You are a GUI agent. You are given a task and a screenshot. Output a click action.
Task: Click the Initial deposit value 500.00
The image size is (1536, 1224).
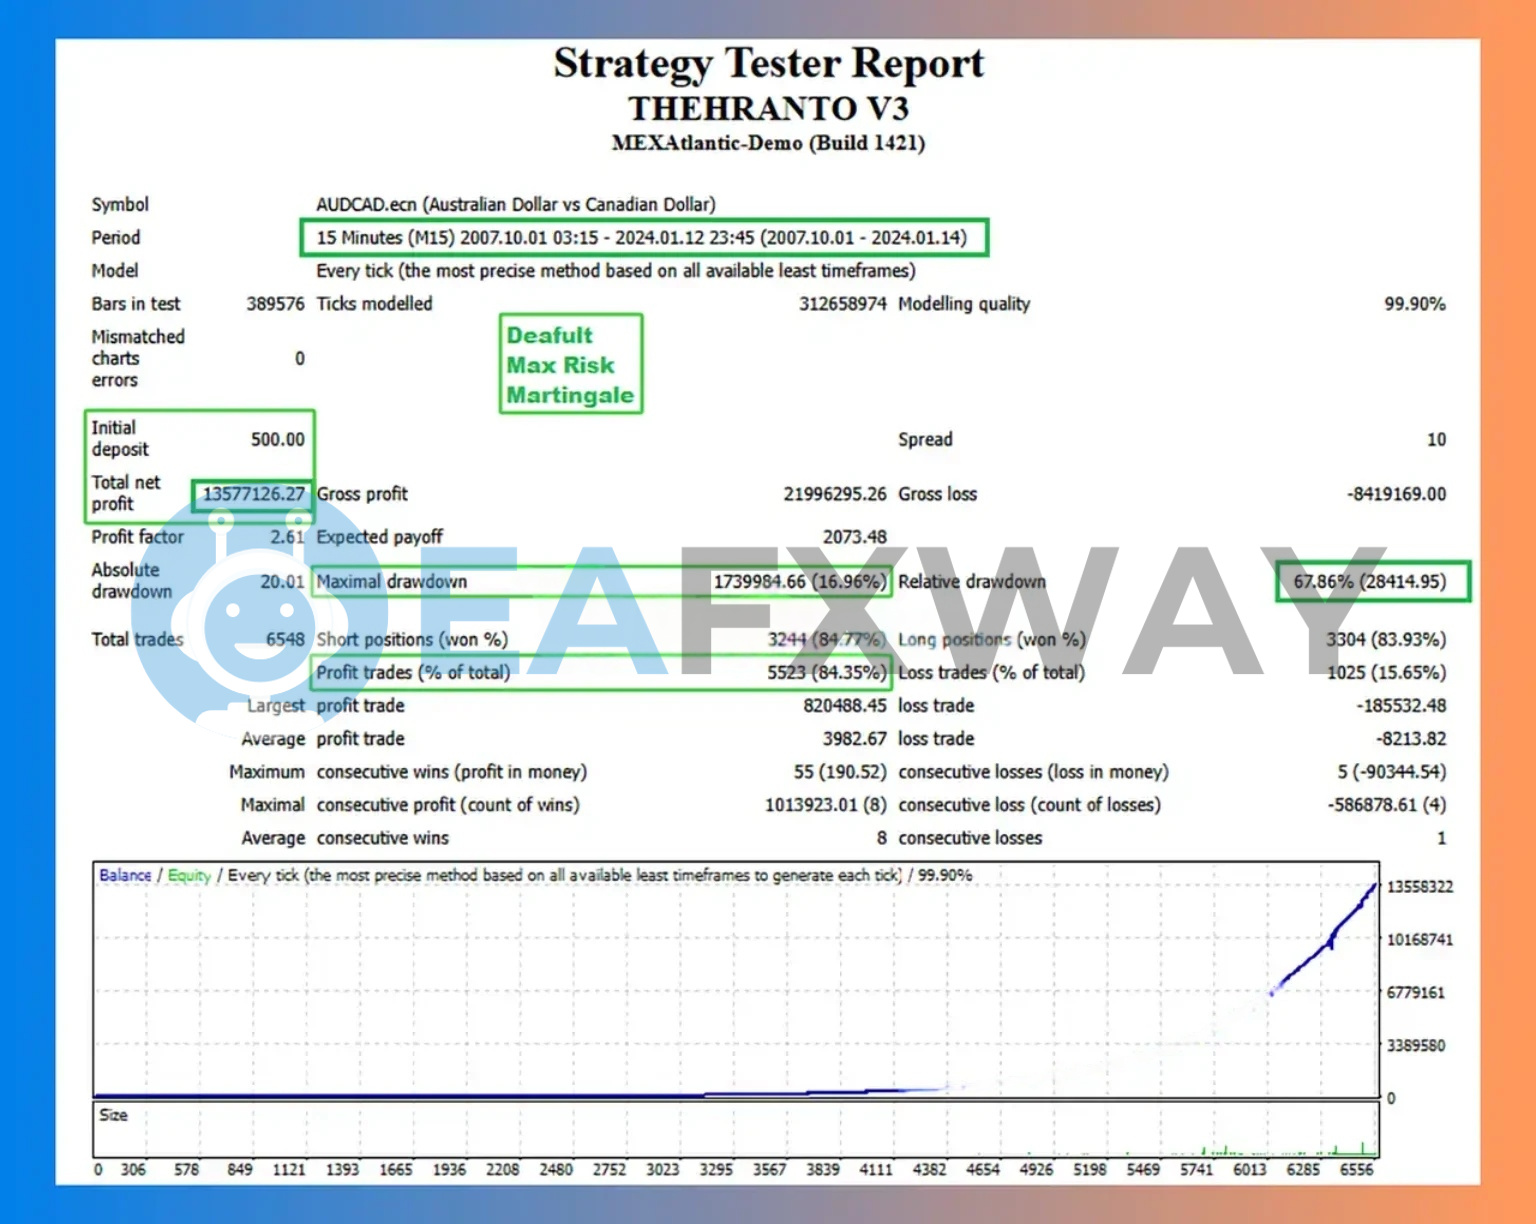click(277, 439)
